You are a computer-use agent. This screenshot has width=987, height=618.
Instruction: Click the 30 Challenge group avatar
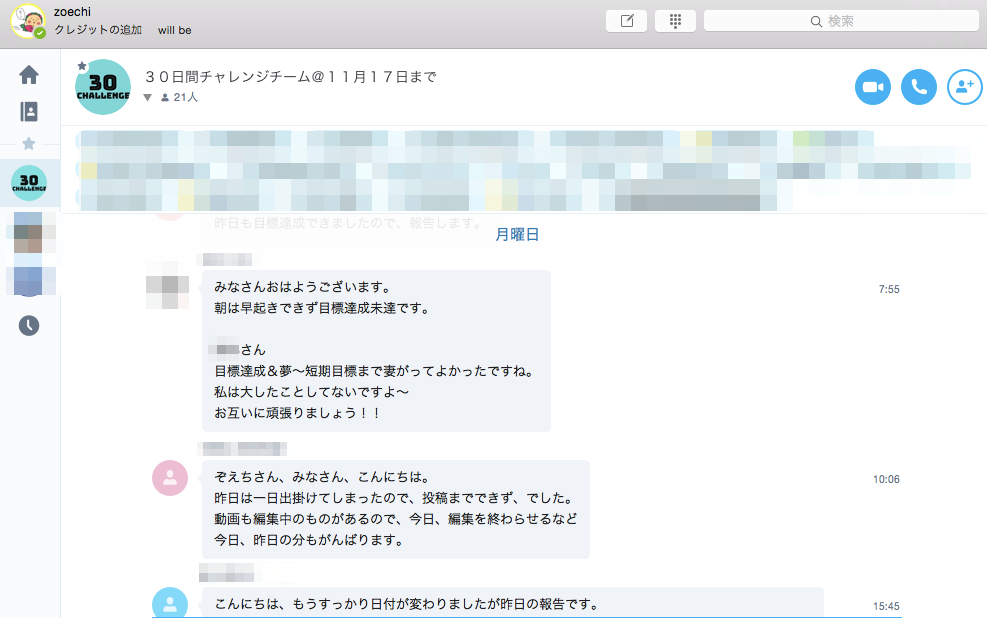pos(103,87)
